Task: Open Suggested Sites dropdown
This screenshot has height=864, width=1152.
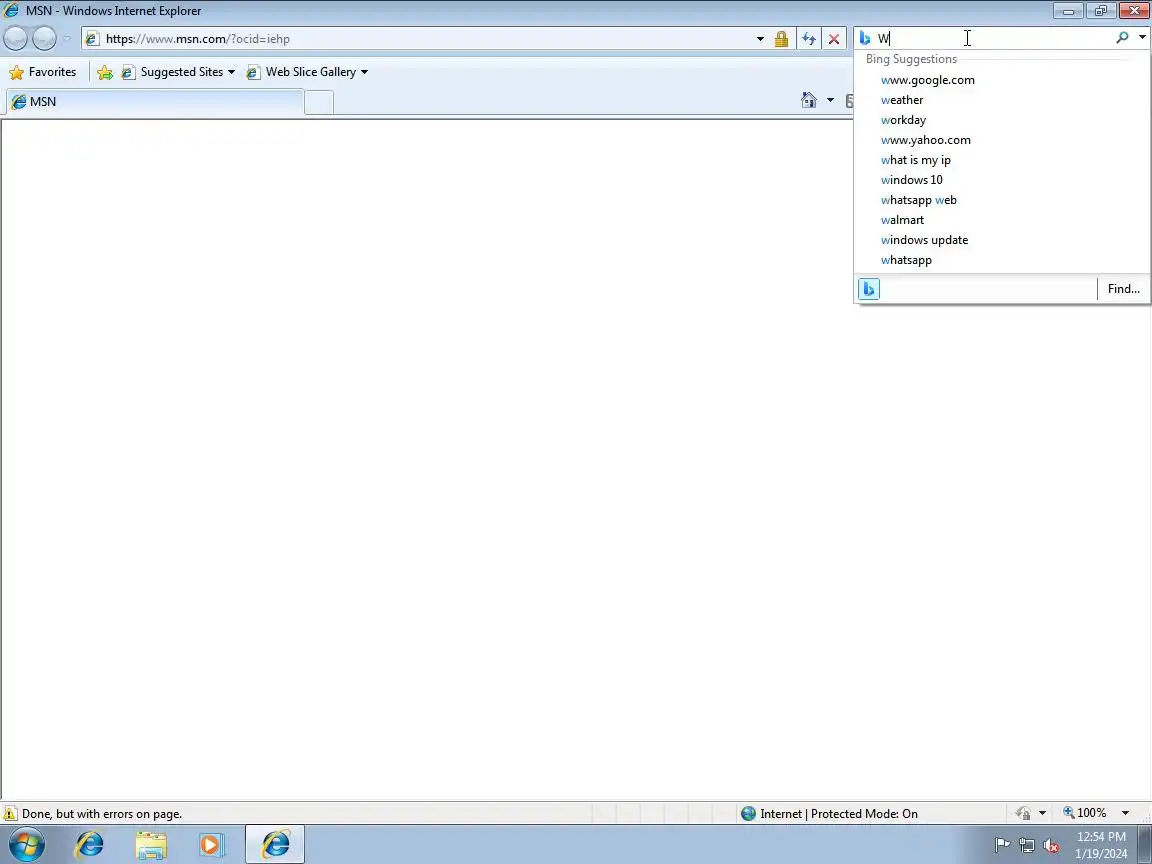Action: (179, 72)
